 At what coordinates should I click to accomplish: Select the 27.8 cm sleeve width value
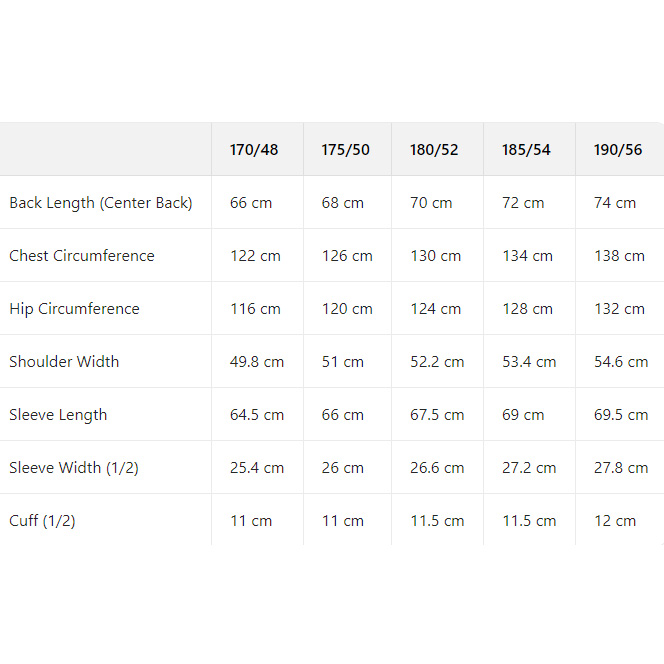point(621,468)
